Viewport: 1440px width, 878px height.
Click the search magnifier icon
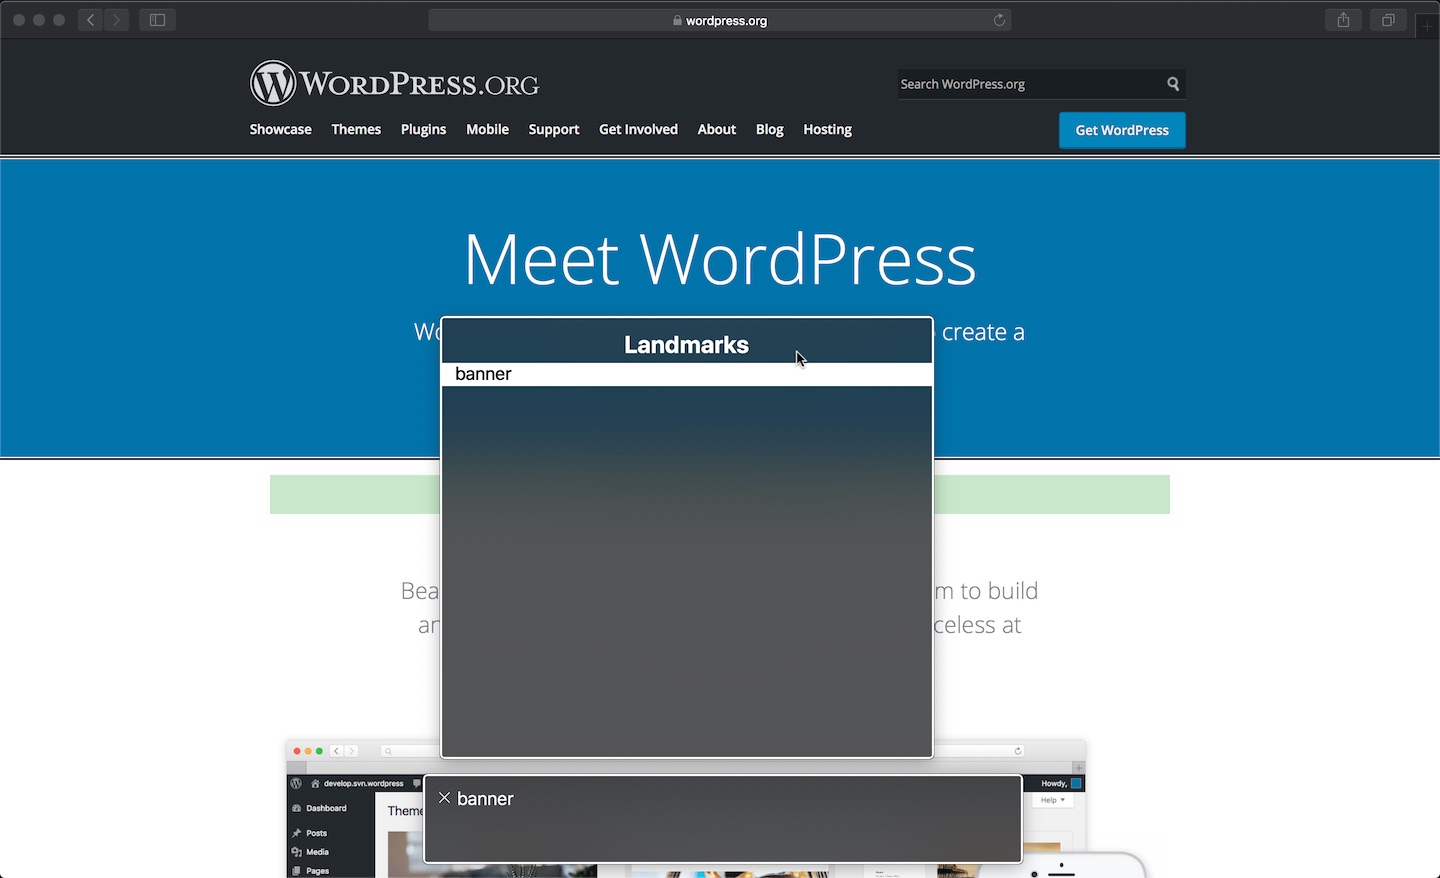(x=1173, y=84)
